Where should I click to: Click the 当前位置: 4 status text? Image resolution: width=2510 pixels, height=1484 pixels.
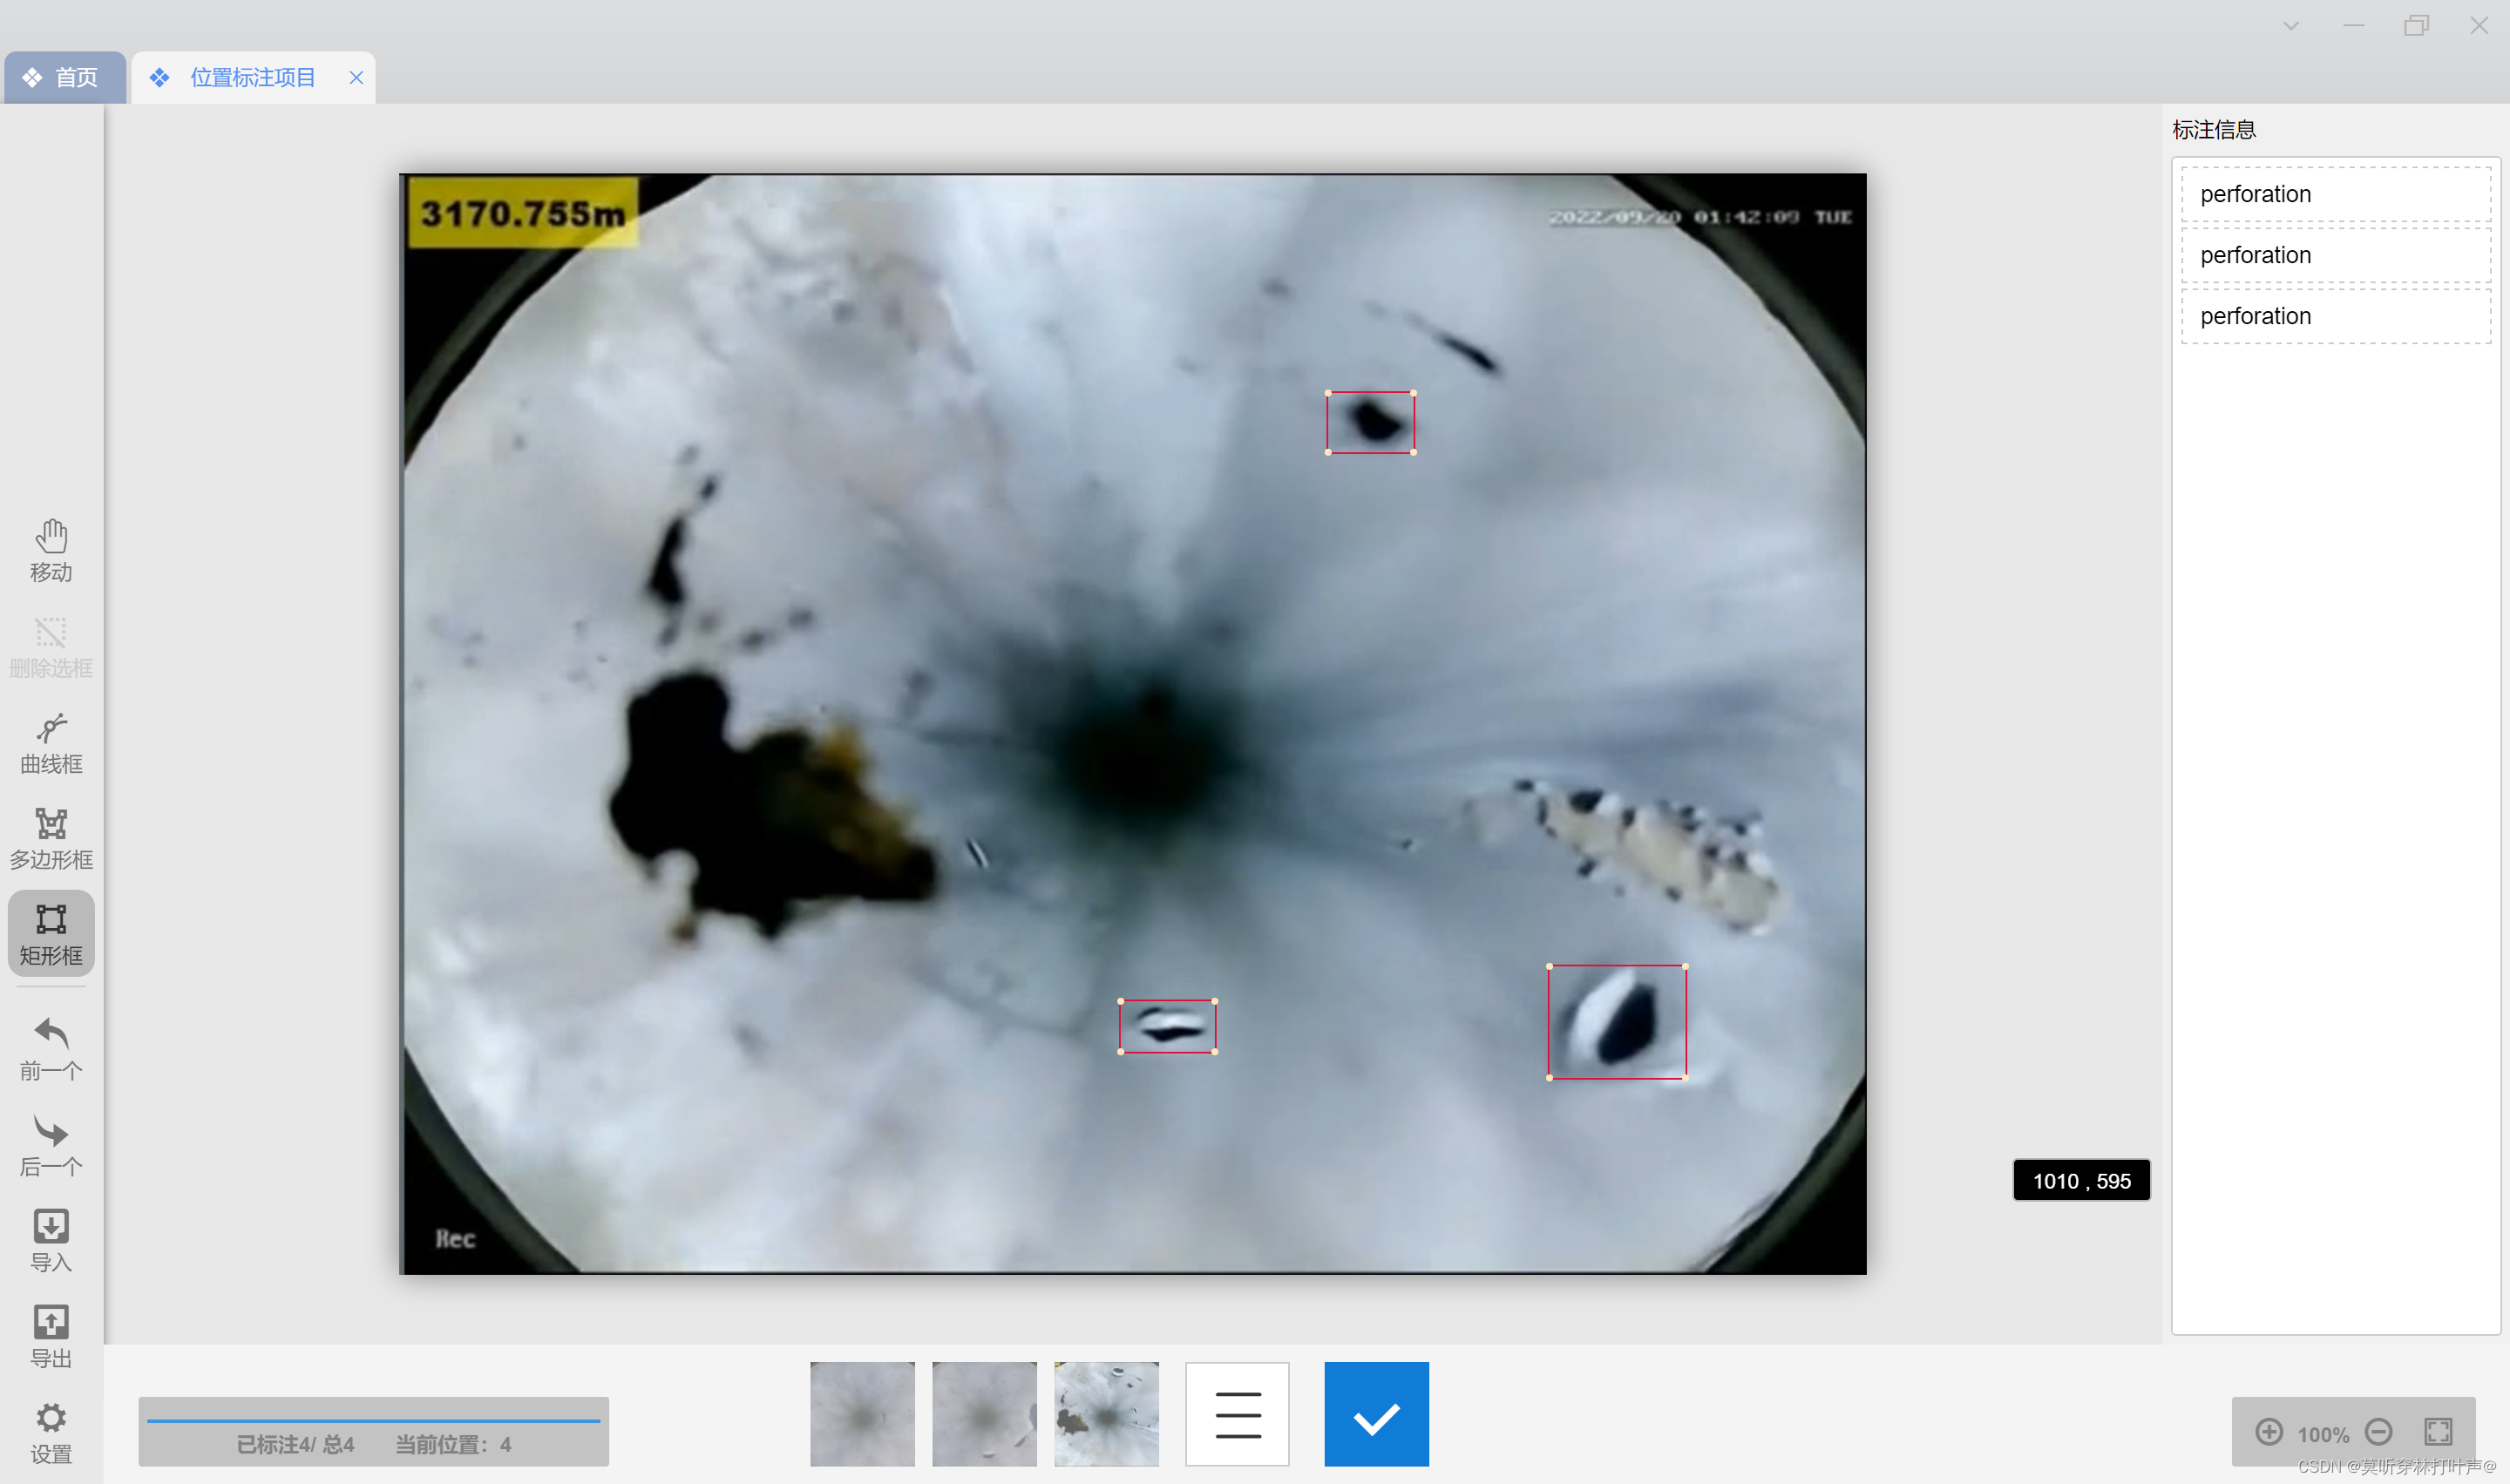pyautogui.click(x=453, y=1445)
